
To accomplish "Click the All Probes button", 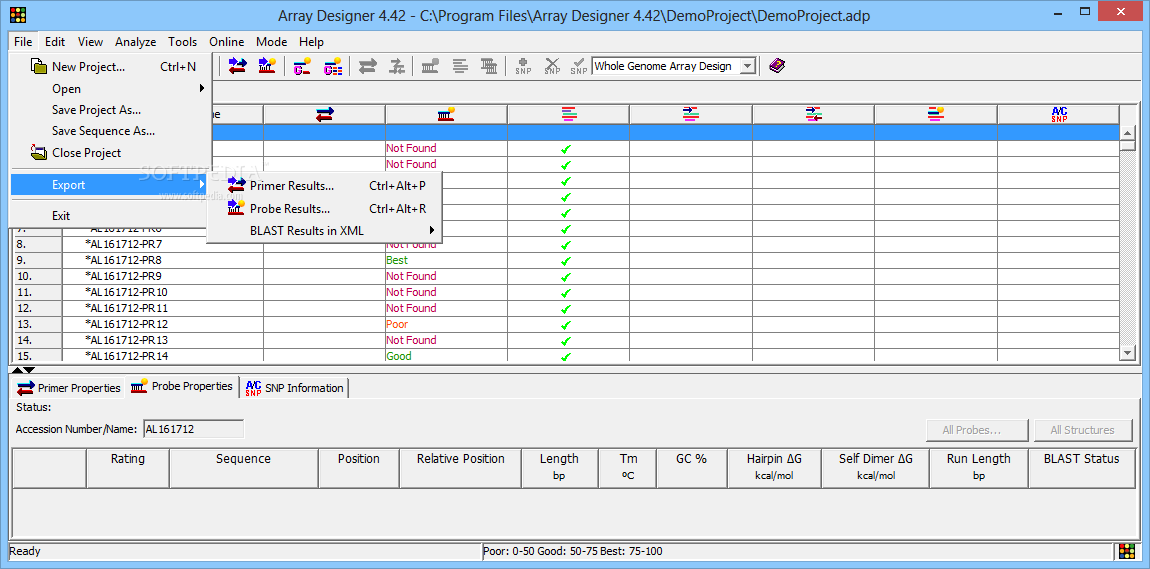I will 978,430.
